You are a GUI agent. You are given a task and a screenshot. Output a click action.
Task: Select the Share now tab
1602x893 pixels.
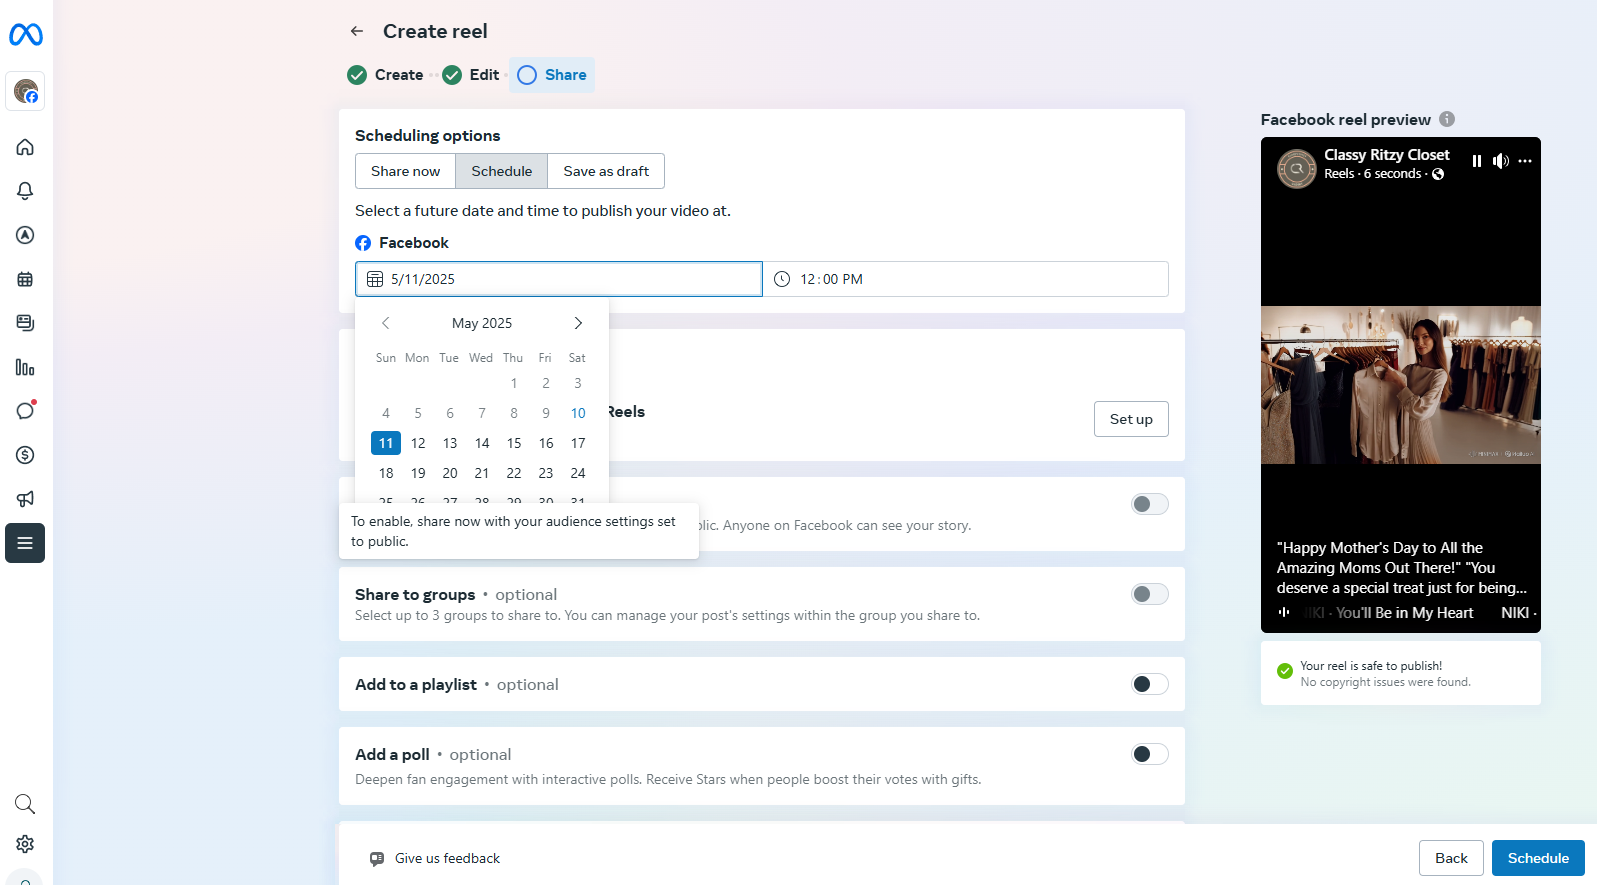[405, 171]
